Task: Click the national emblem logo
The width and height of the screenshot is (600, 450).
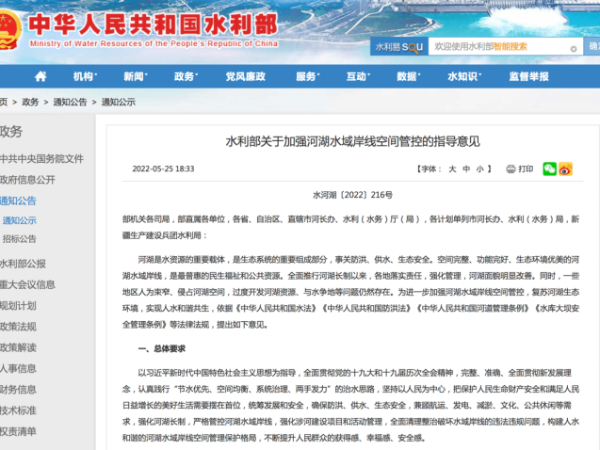Action: [8, 30]
